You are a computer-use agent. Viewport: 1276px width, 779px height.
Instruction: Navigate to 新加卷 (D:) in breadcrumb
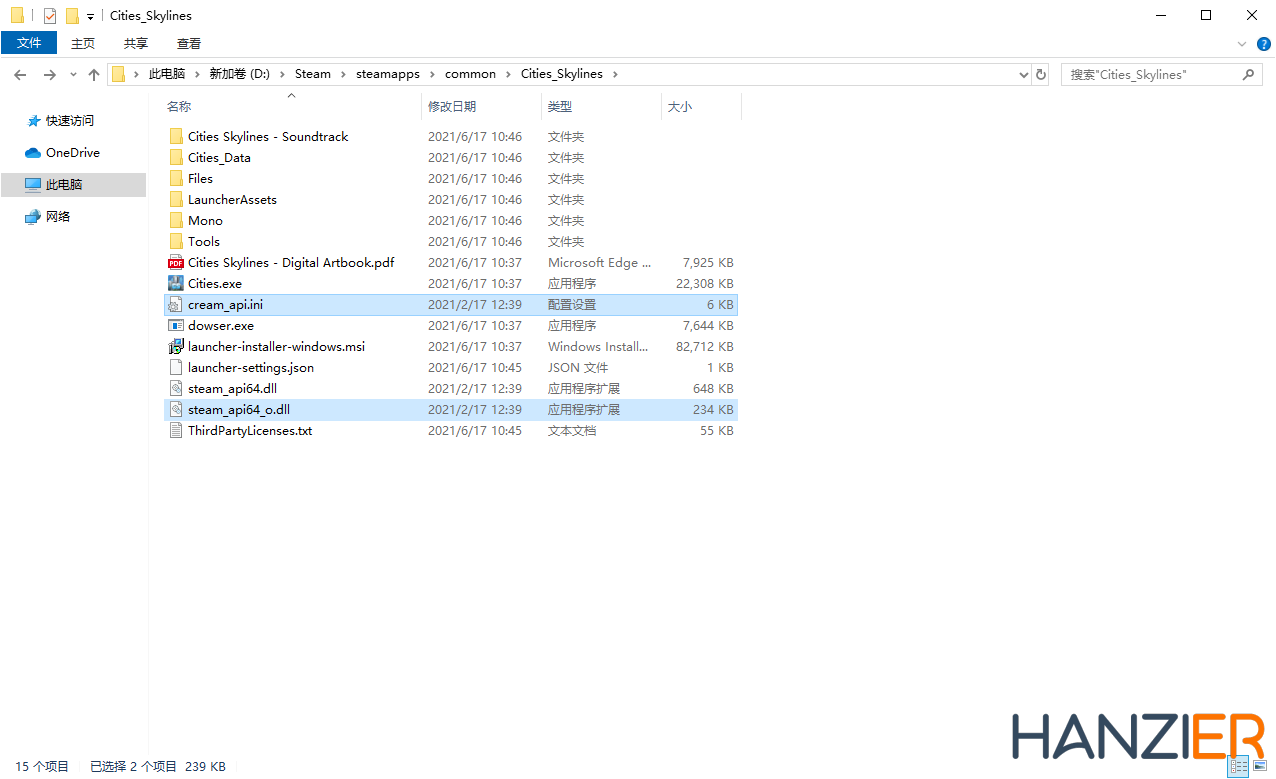coord(239,74)
